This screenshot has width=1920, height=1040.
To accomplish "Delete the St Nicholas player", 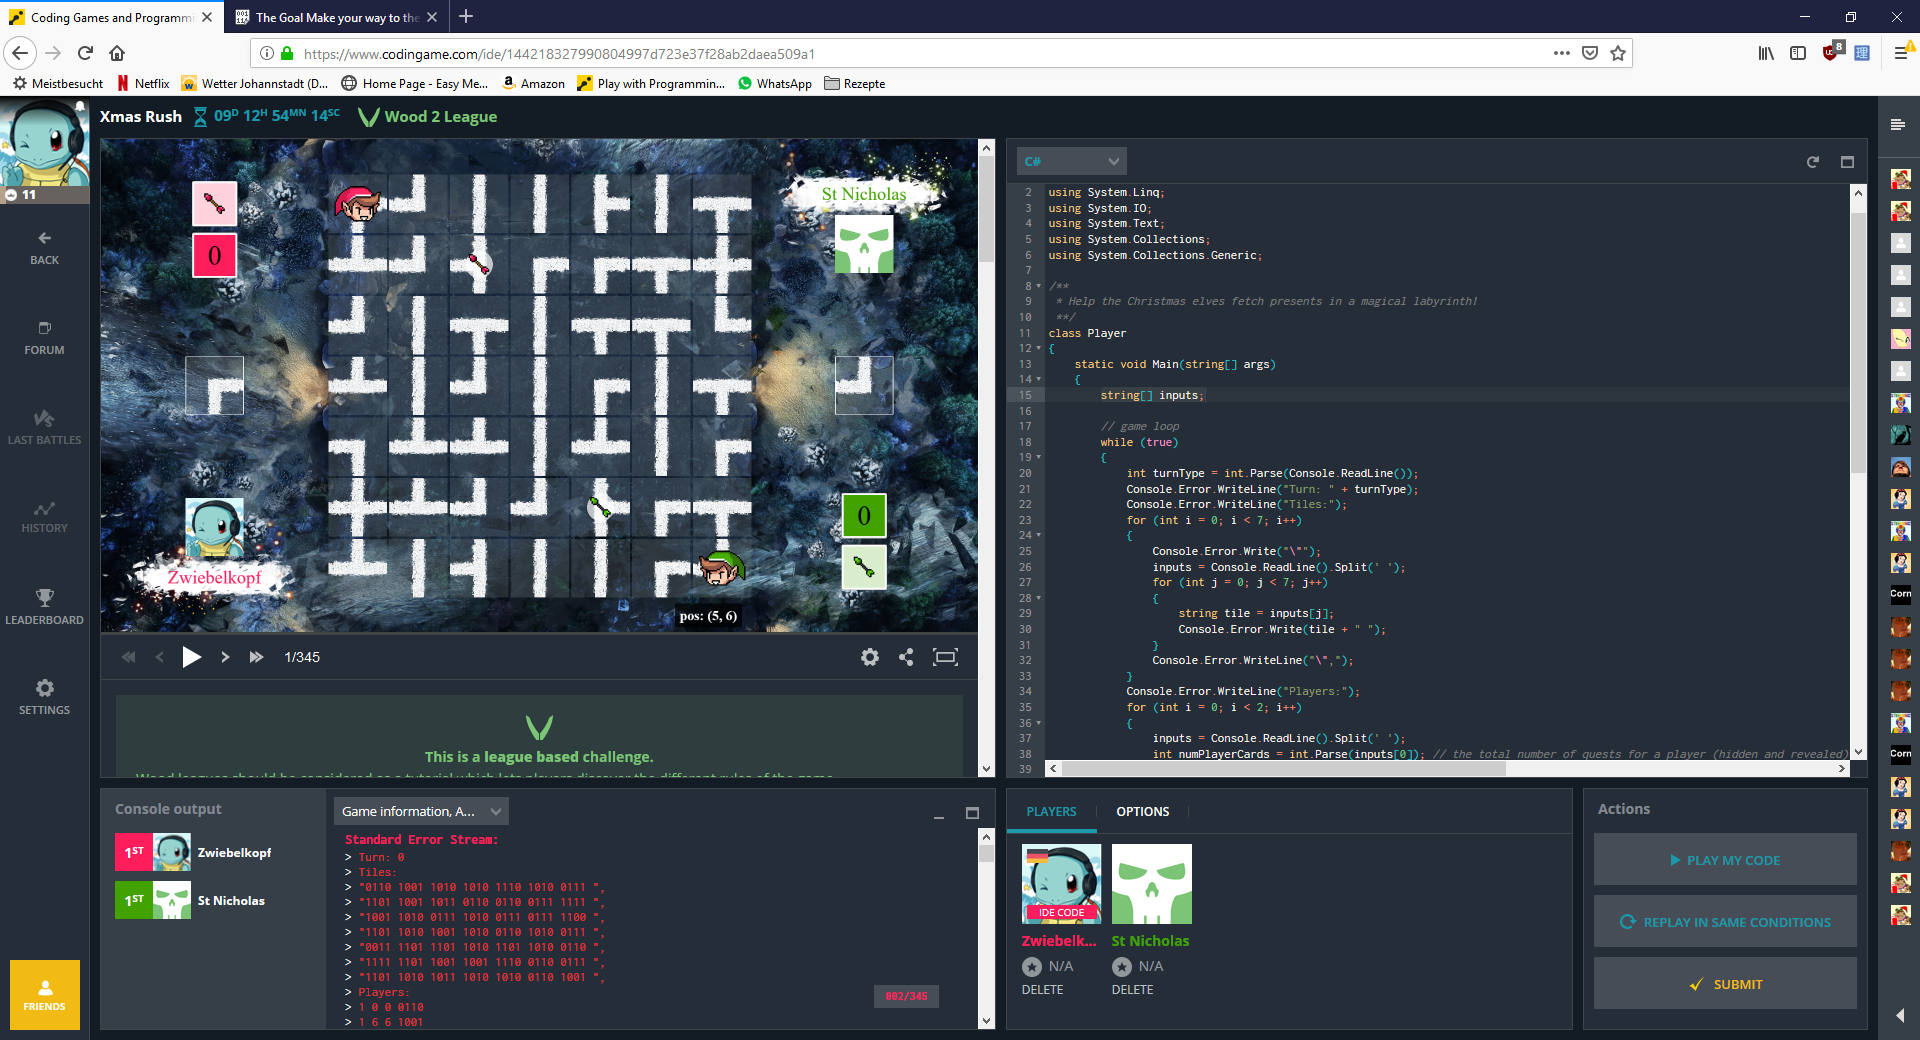I will [1132, 989].
